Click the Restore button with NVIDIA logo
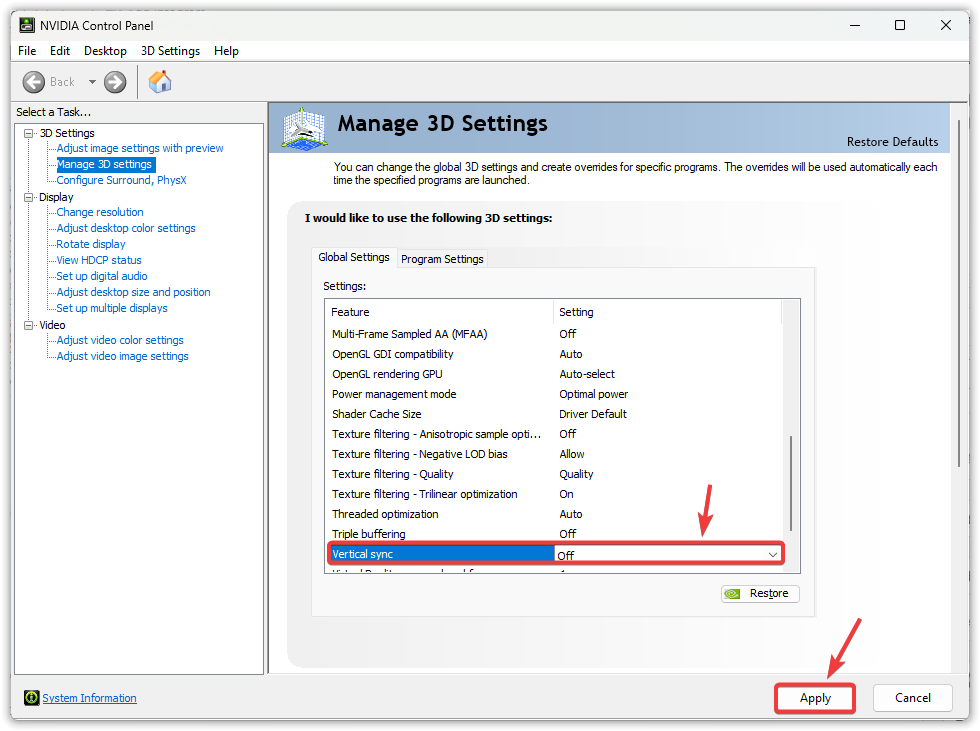The height and width of the screenshot is (731, 980). [x=760, y=593]
